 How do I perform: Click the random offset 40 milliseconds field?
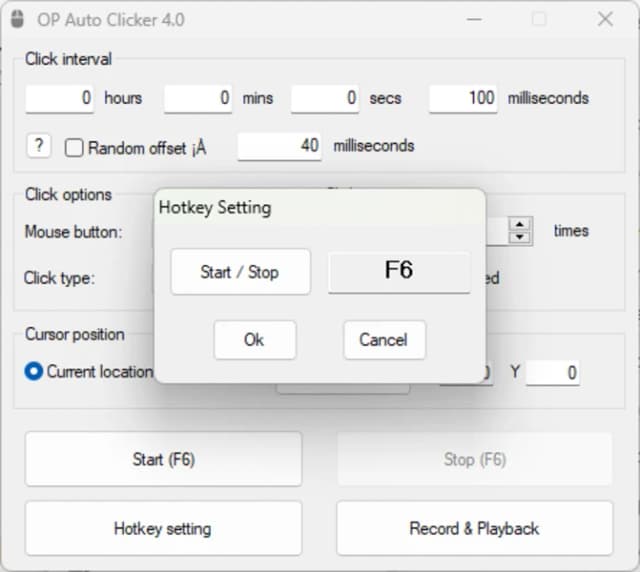click(280, 146)
